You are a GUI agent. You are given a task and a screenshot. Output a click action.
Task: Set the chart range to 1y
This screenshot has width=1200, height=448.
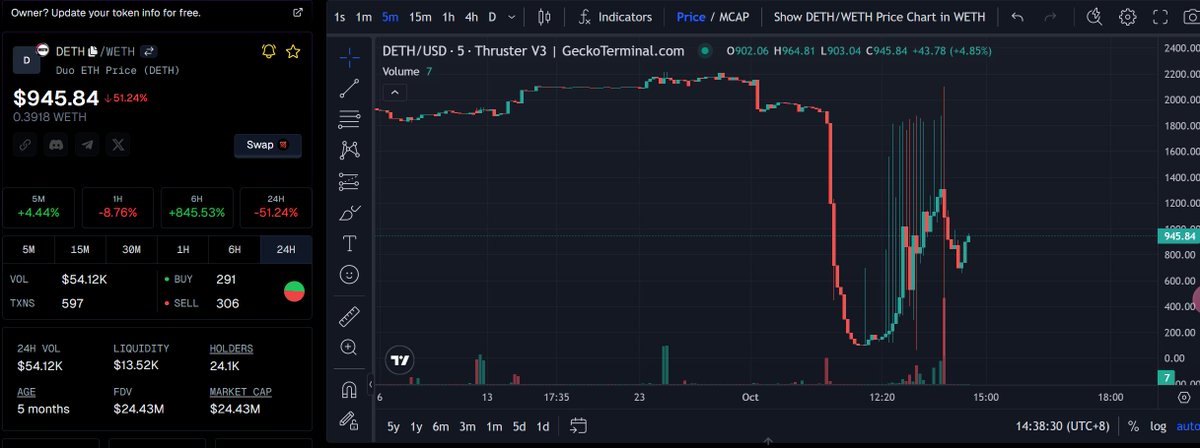click(x=416, y=427)
